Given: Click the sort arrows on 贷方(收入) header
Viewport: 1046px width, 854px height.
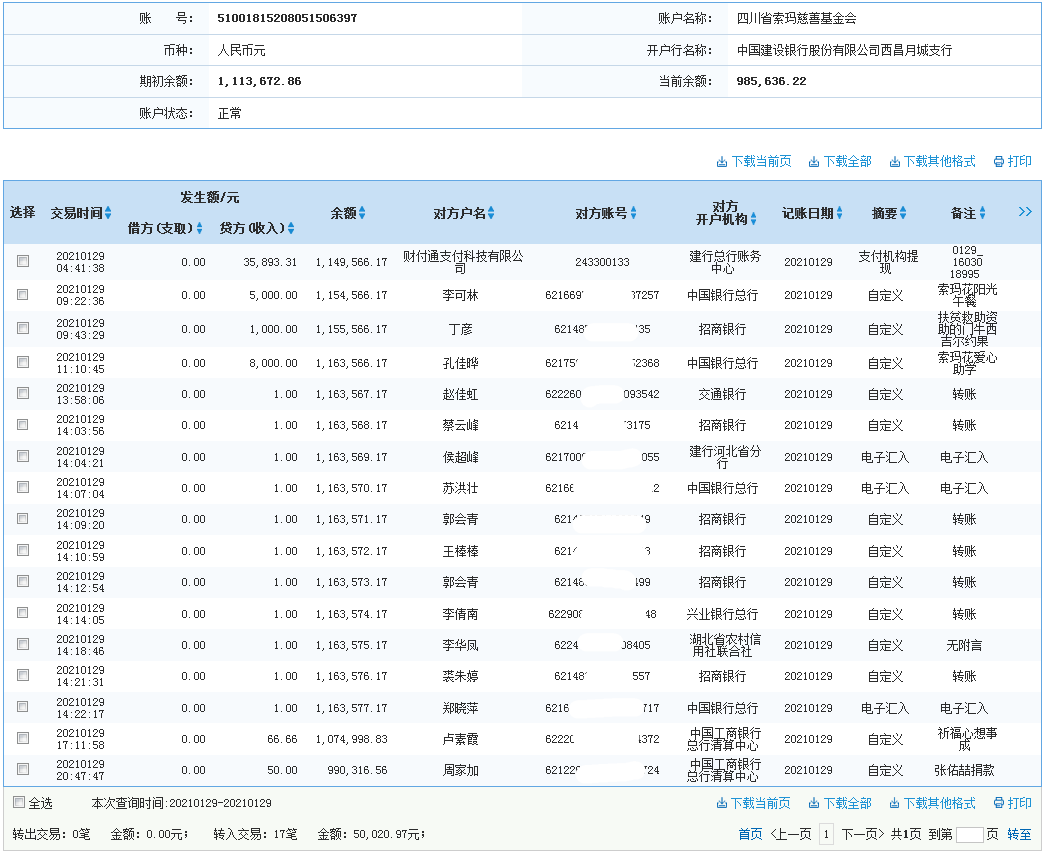Looking at the screenshot, I should 289,229.
